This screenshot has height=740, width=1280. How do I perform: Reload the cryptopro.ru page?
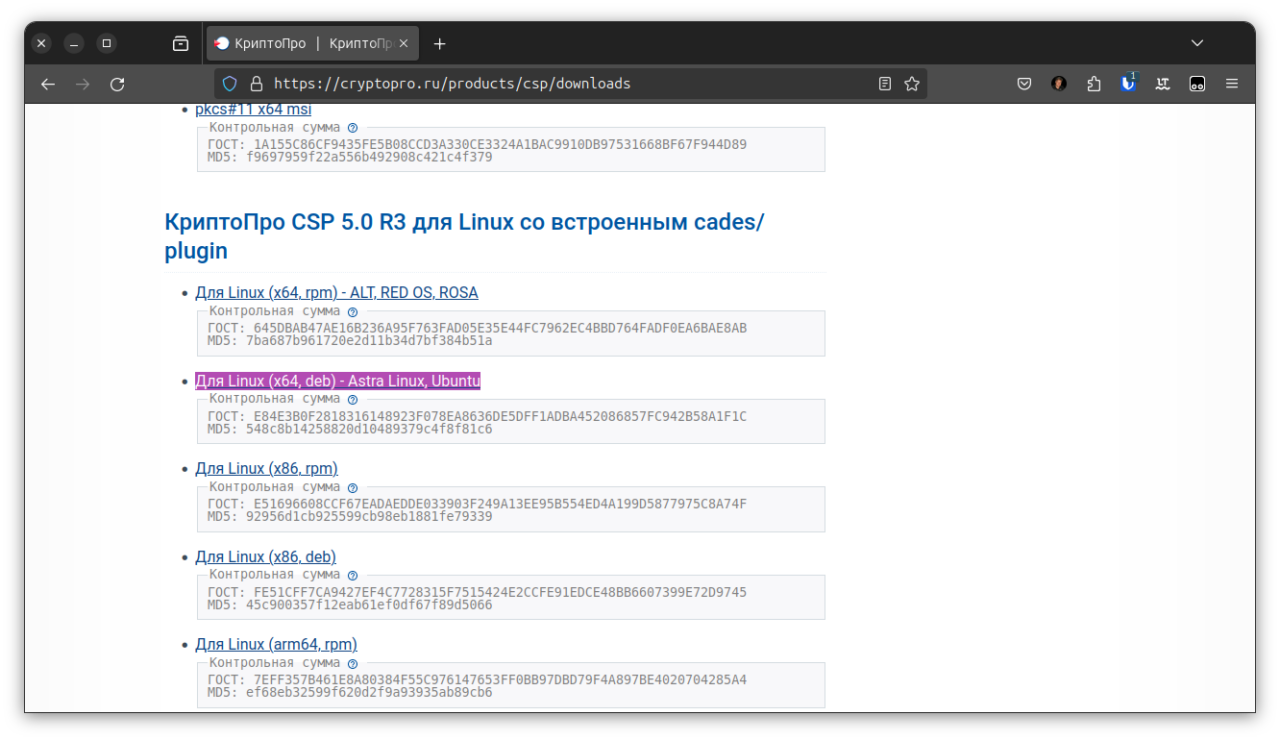pyautogui.click(x=117, y=84)
